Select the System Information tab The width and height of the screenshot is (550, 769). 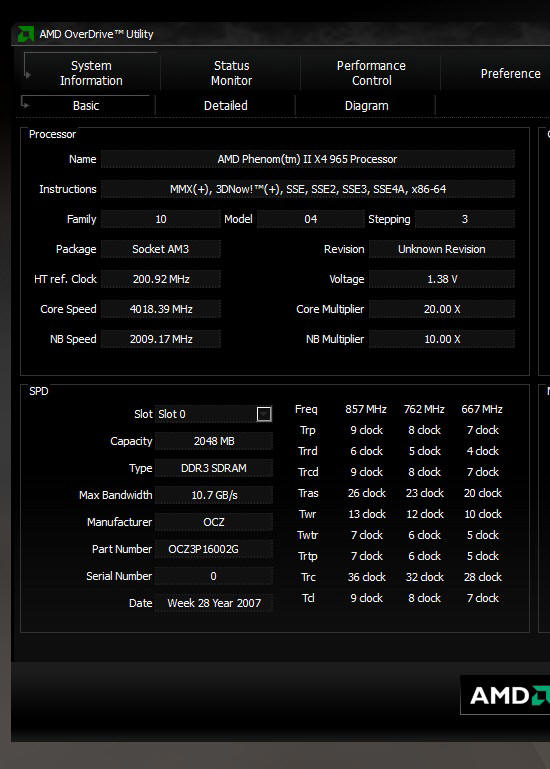point(91,73)
